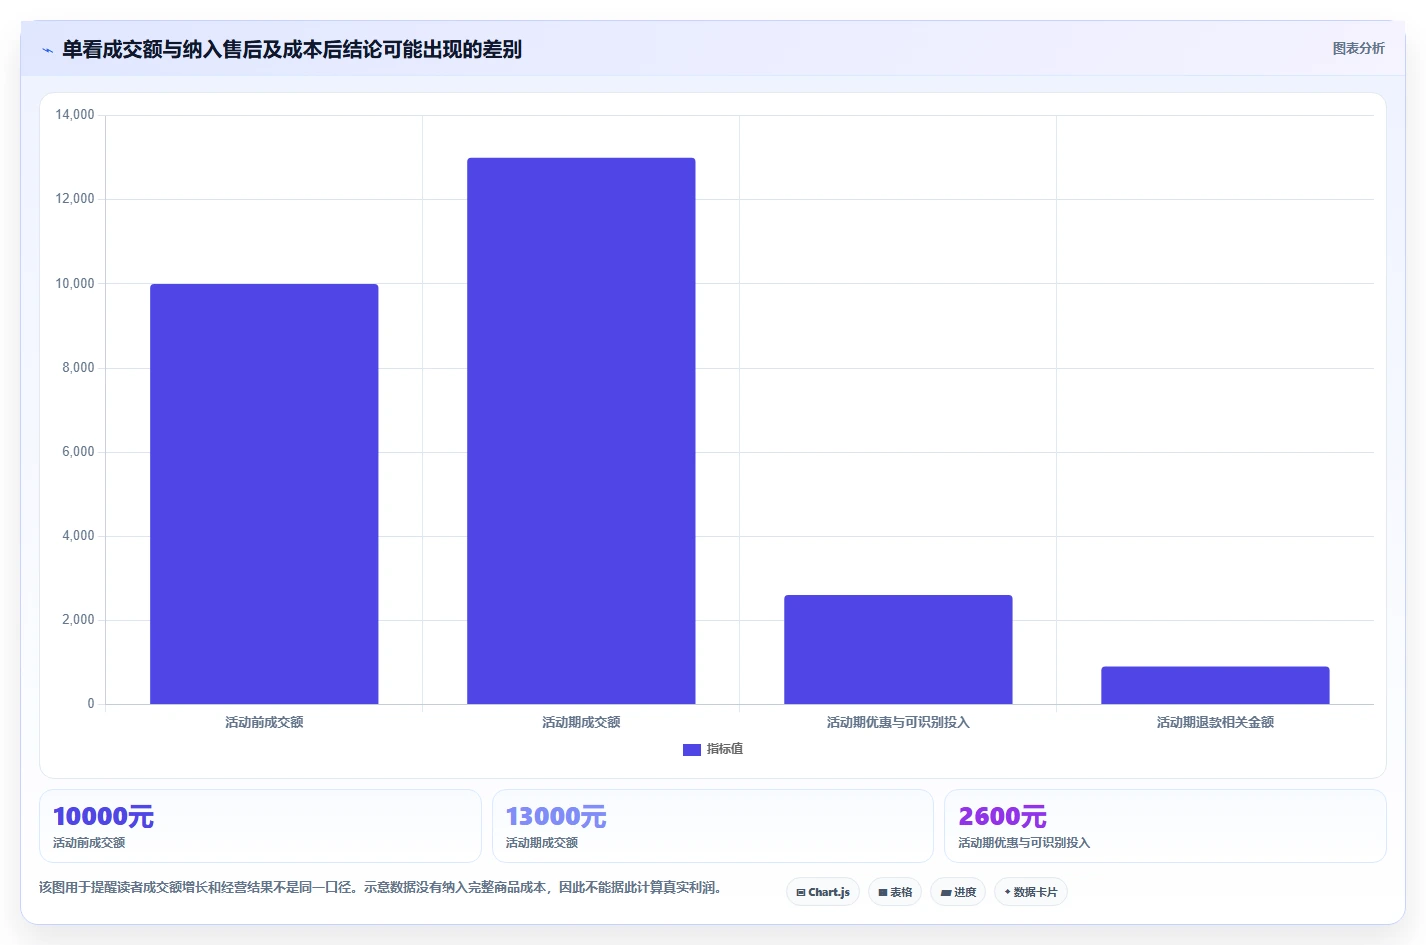Click the chart icon beside the title
The height and width of the screenshot is (945, 1426).
[47, 50]
